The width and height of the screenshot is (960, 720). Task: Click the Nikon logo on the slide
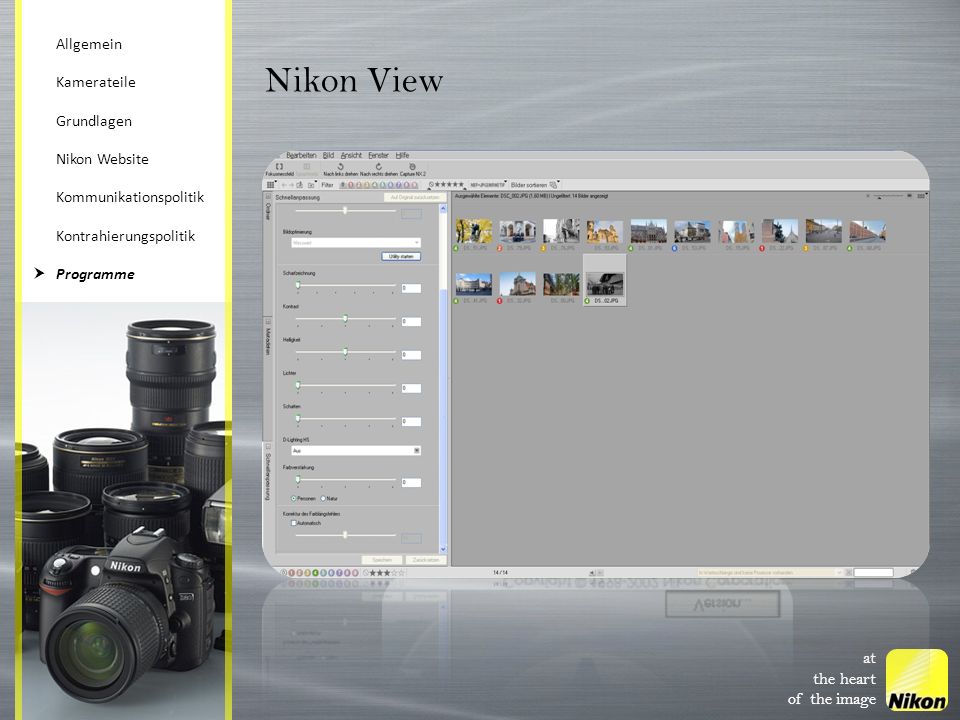(917, 680)
